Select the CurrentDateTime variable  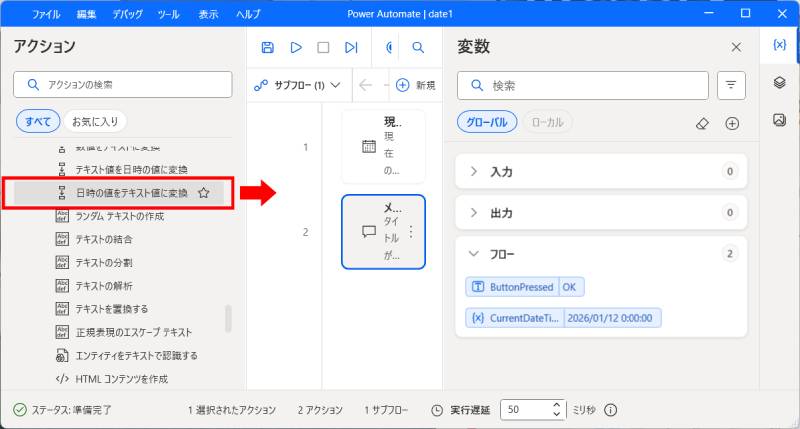tap(563, 318)
